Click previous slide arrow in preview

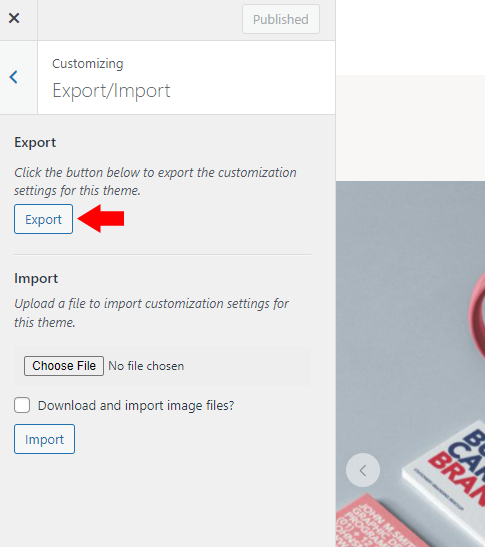coord(363,470)
